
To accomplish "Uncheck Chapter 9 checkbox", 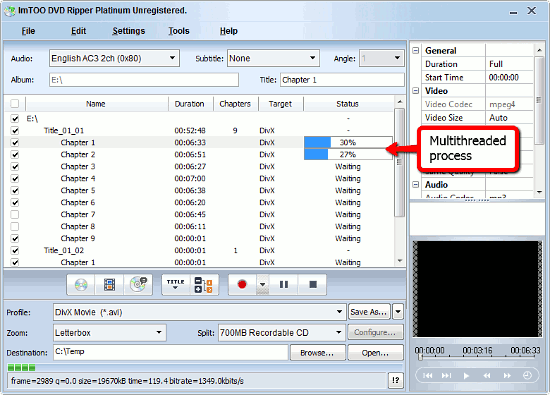I will click(x=15, y=239).
